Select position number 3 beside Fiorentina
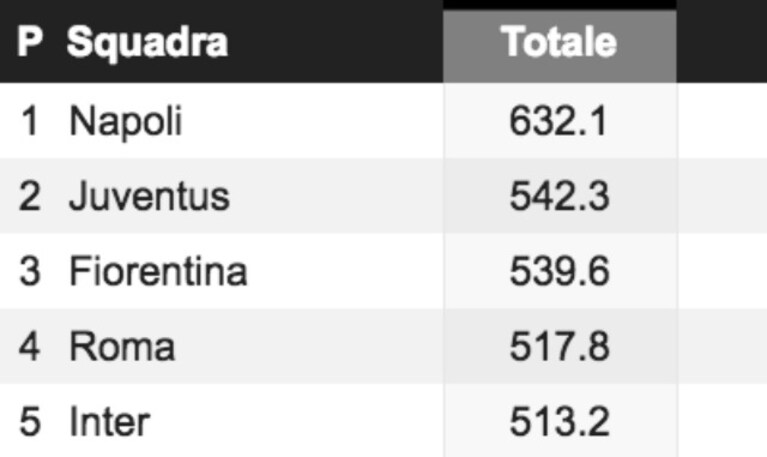The height and width of the screenshot is (457, 767). (x=30, y=271)
